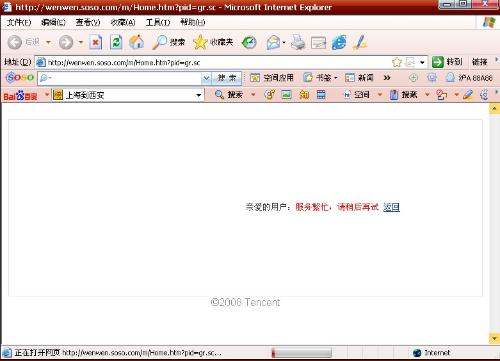Image resolution: width=500 pixels, height=361 pixels.
Task: Open the Forward button history dropdown
Action: coord(81,42)
